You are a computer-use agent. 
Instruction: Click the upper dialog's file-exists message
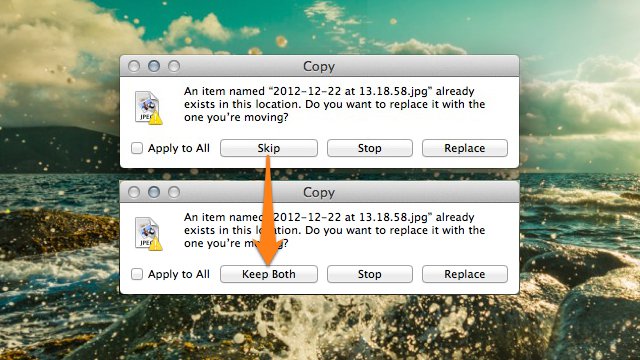(334, 104)
